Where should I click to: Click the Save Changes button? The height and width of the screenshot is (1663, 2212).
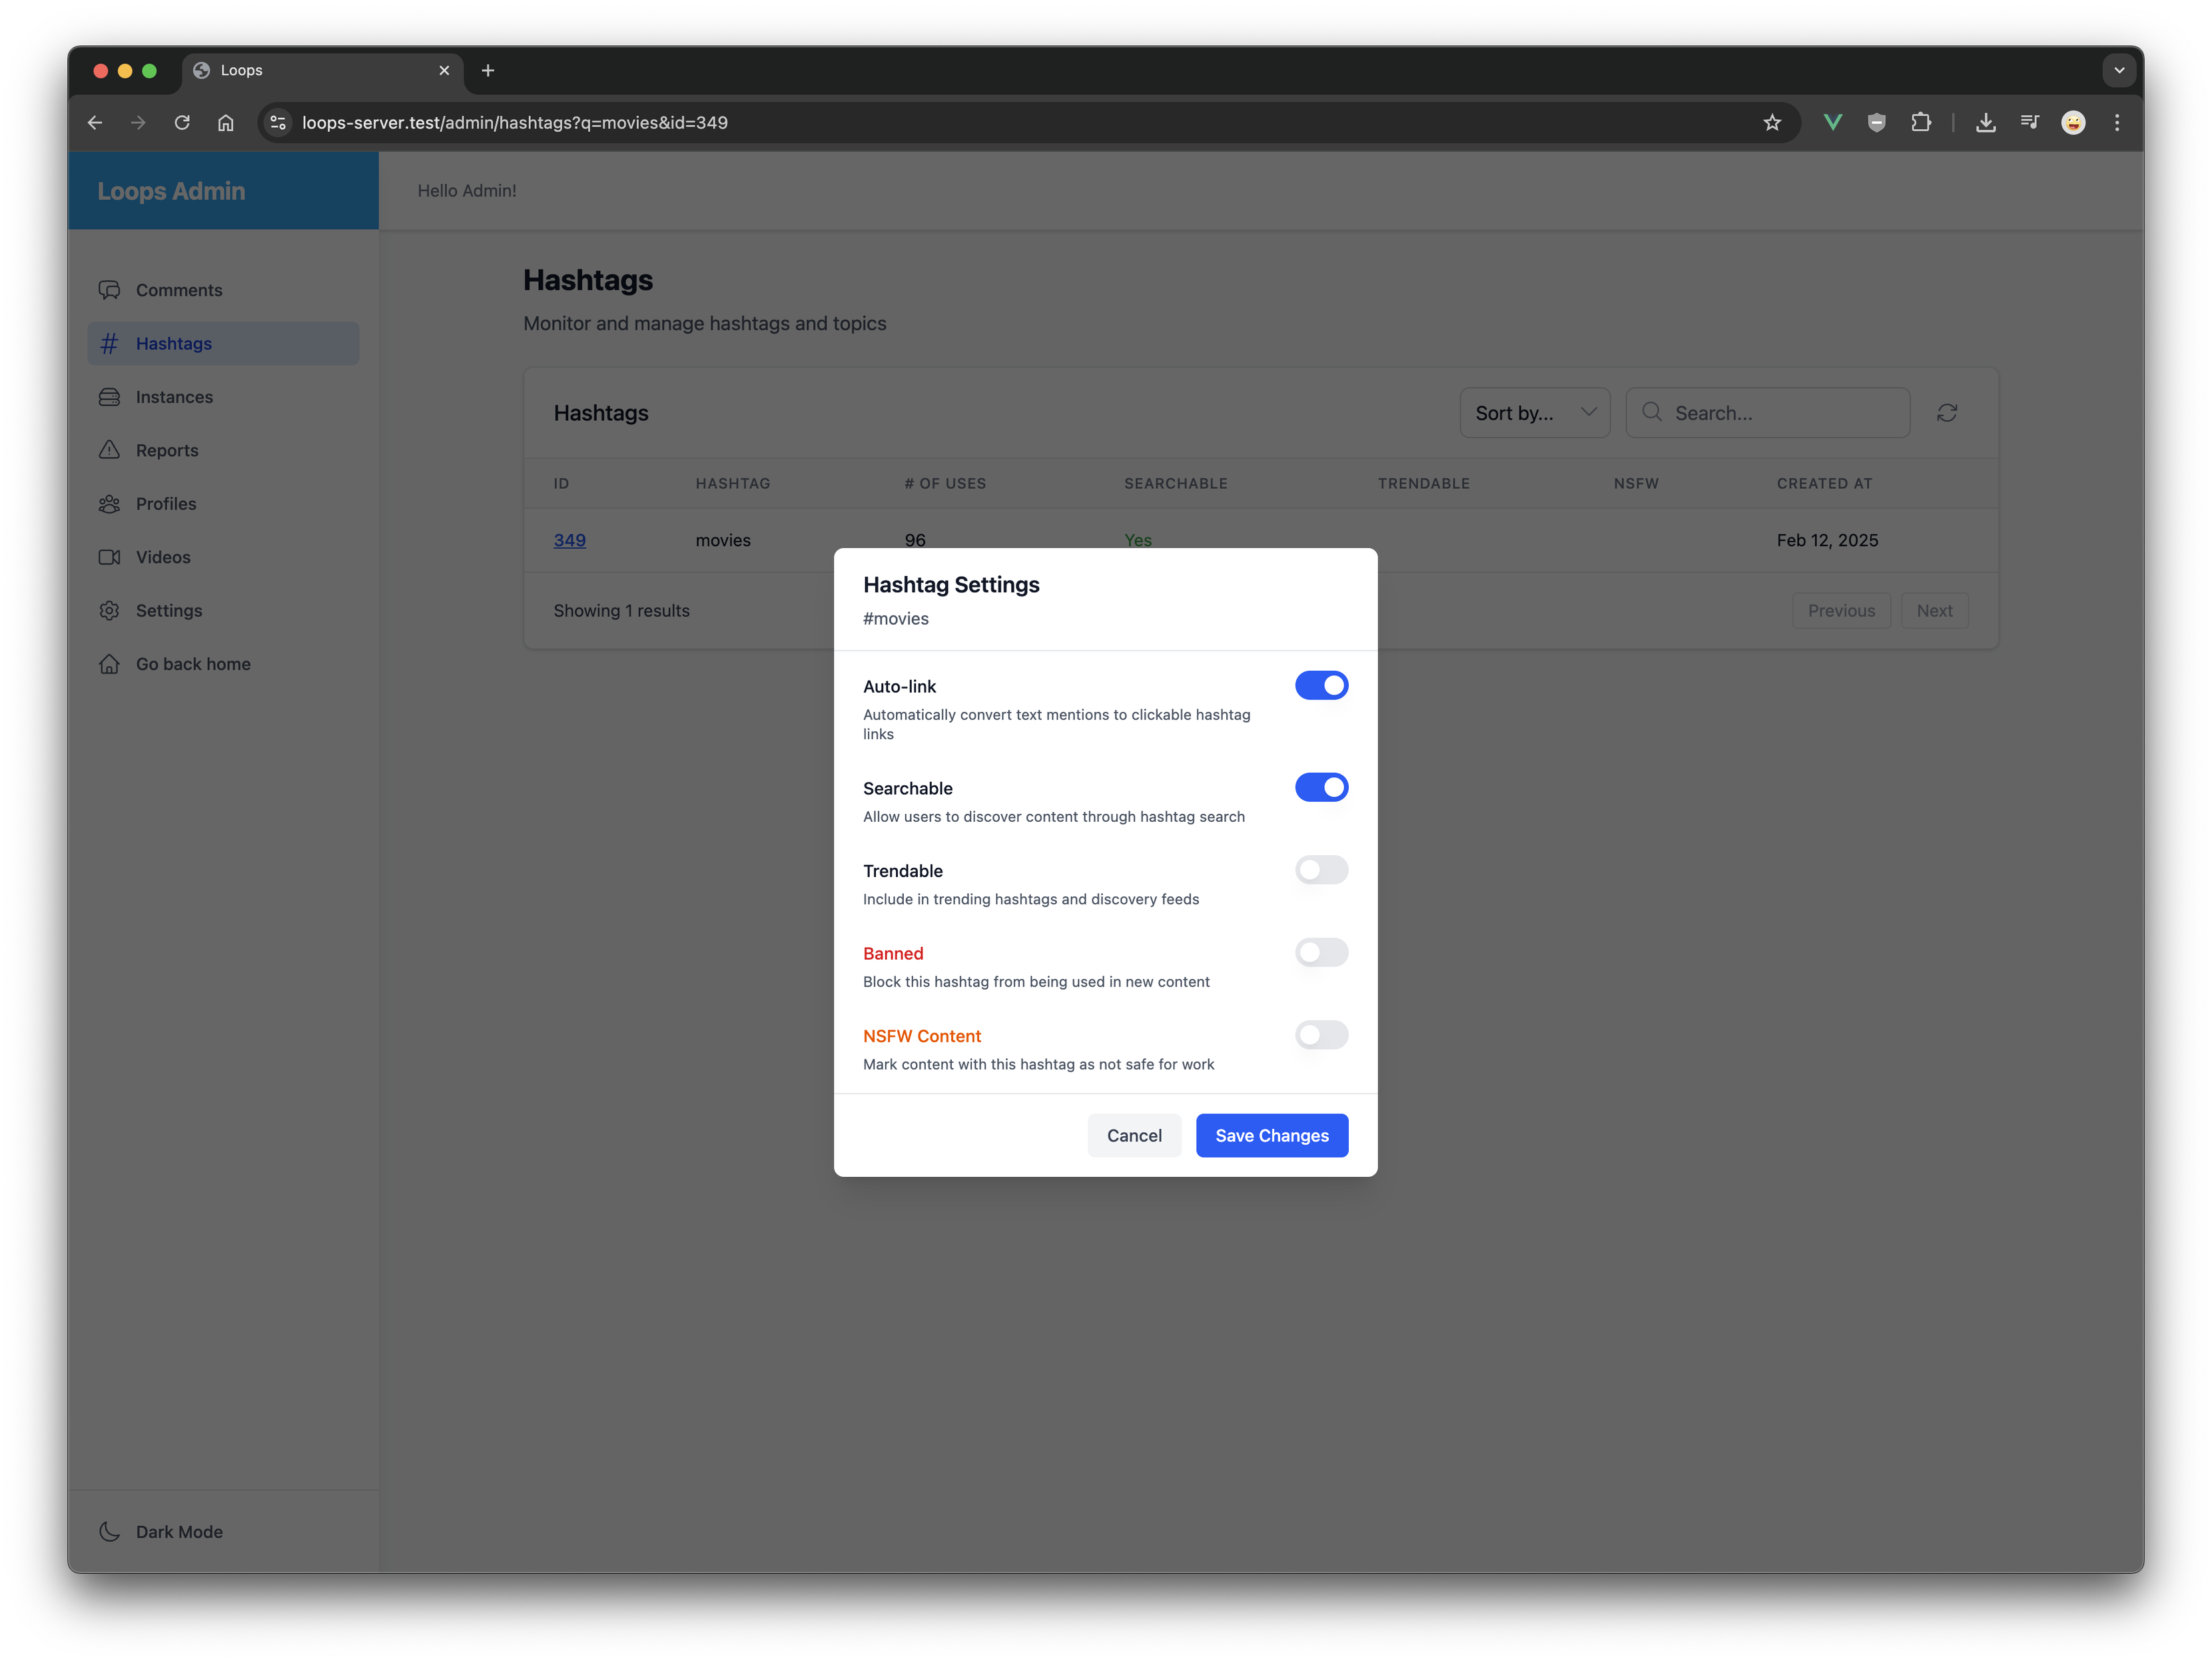[x=1271, y=1135]
